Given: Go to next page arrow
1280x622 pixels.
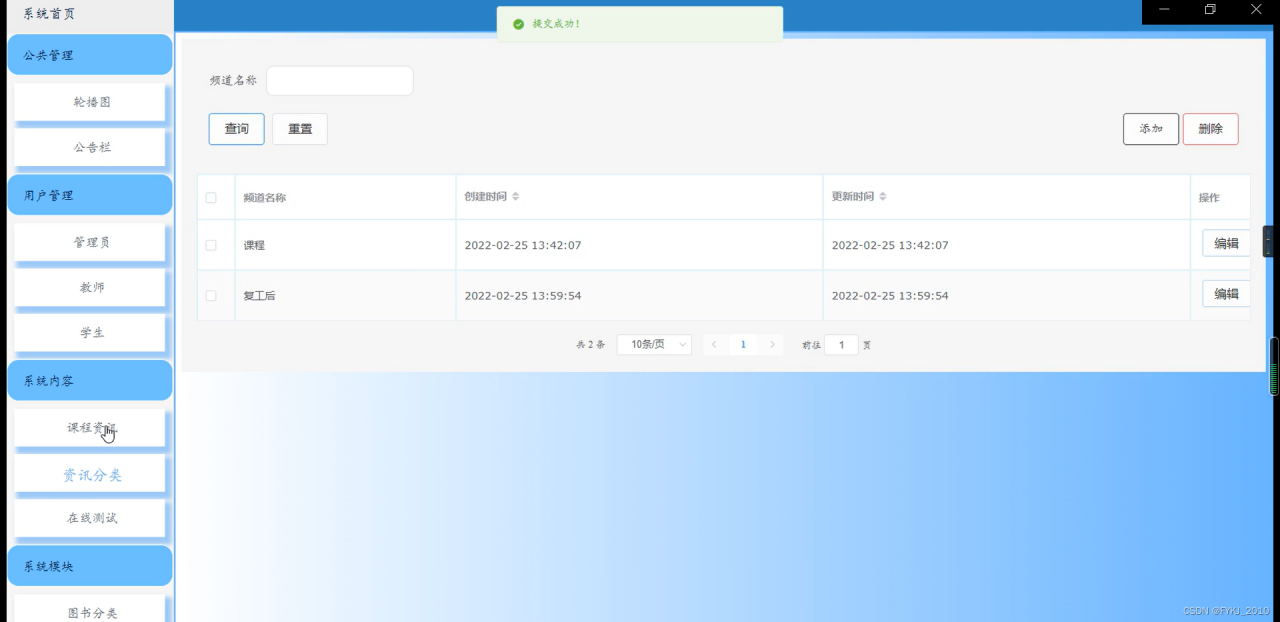Looking at the screenshot, I should click(771, 345).
